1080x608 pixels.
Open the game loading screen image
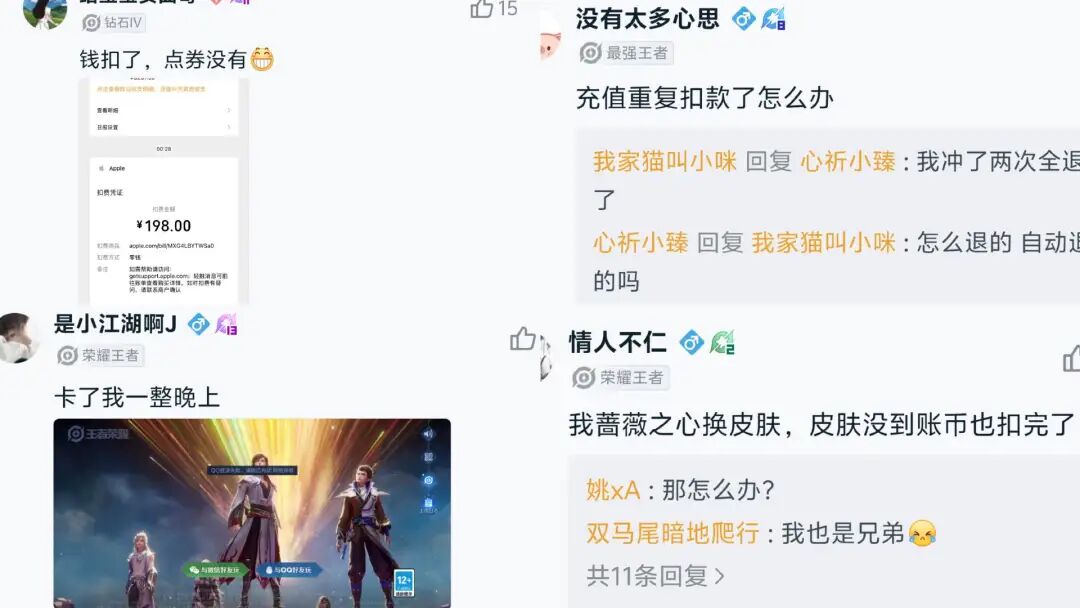pyautogui.click(x=252, y=513)
